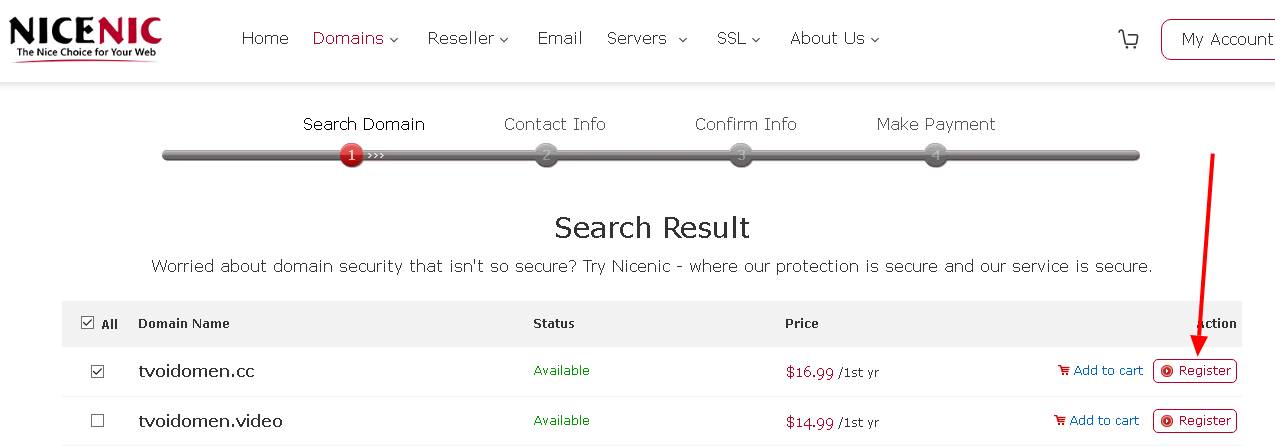Open the Email menu item

coord(559,39)
